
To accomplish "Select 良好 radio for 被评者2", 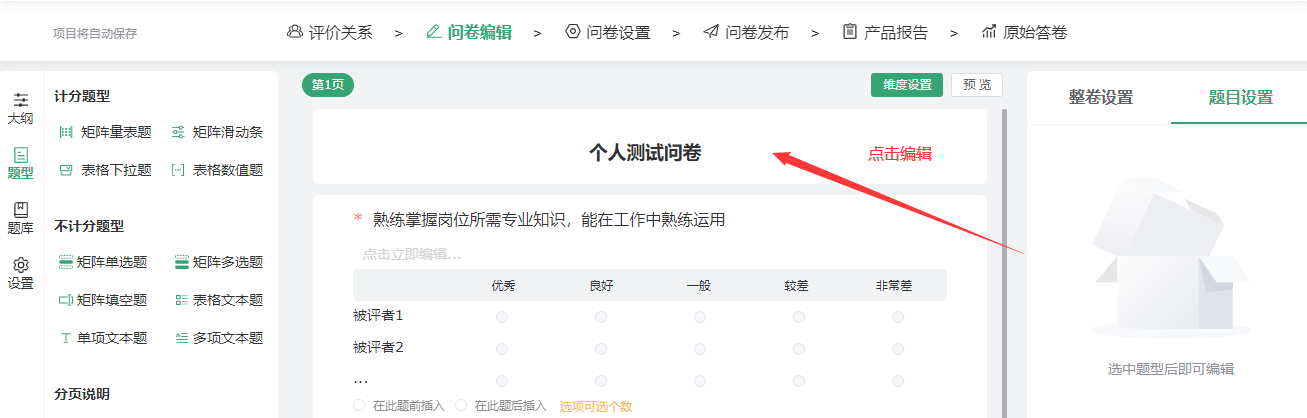I will pyautogui.click(x=601, y=348).
